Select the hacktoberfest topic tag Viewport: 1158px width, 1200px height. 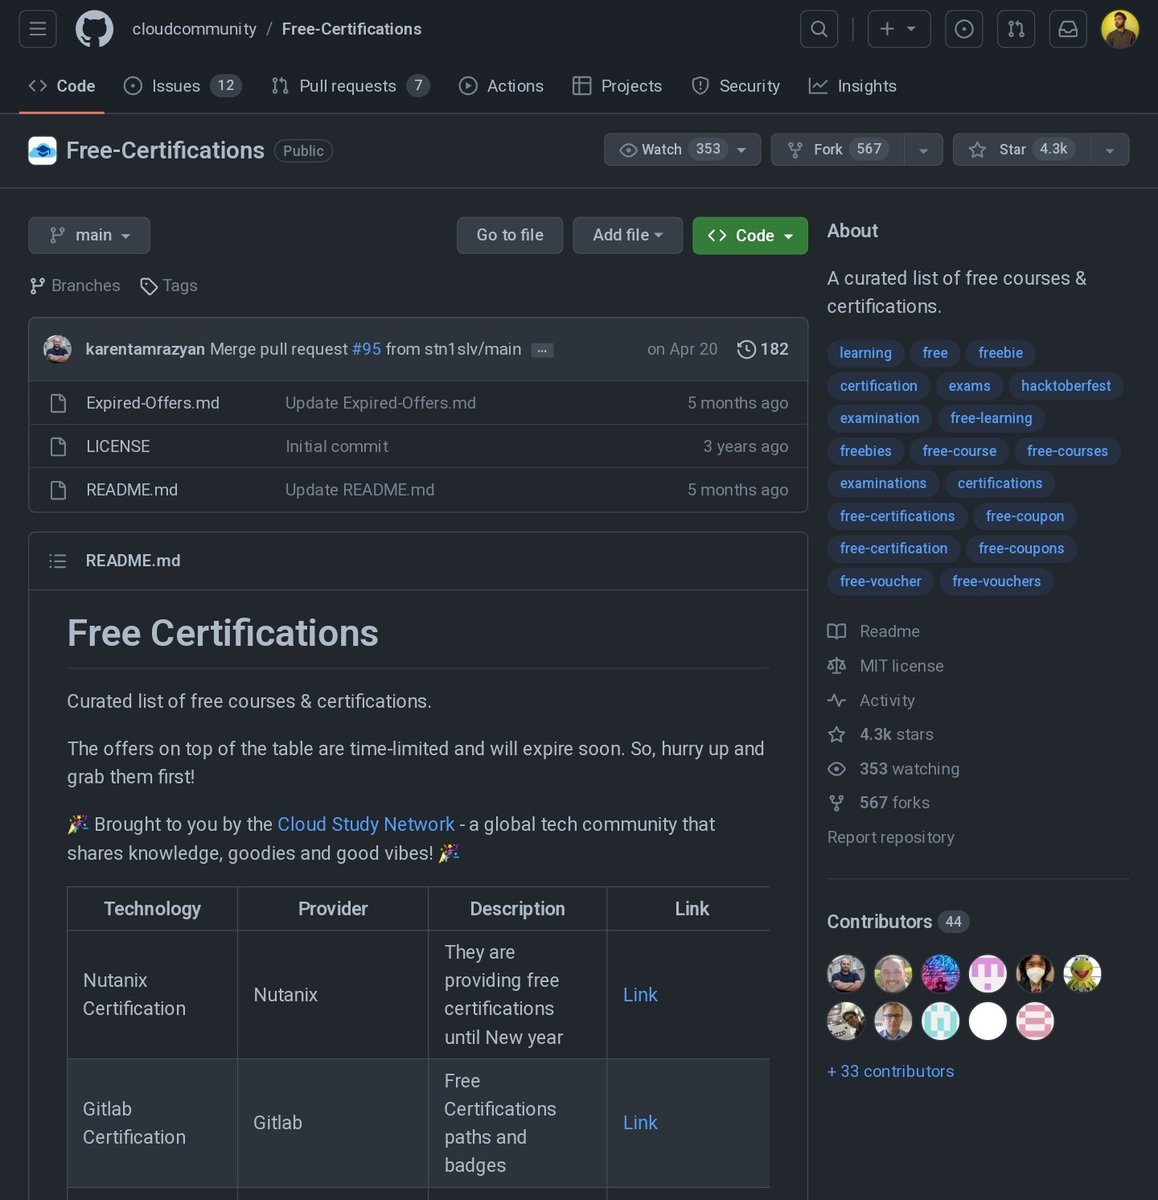pyautogui.click(x=1066, y=386)
